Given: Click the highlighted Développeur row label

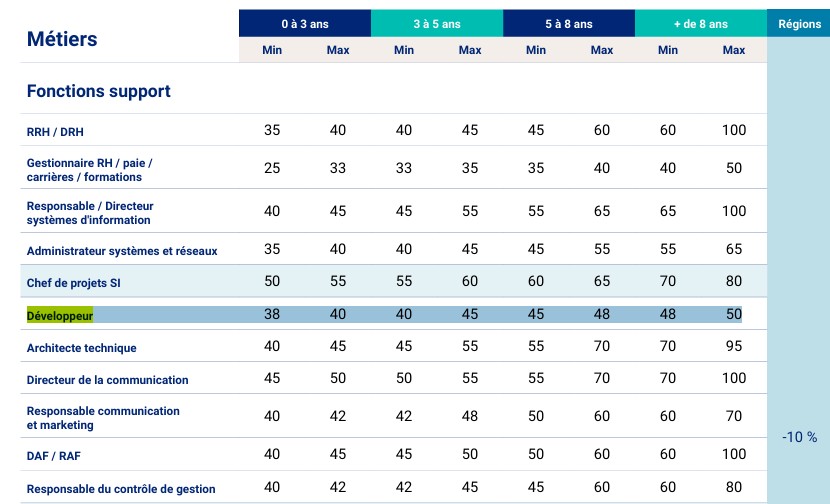Looking at the screenshot, I should point(60,316).
